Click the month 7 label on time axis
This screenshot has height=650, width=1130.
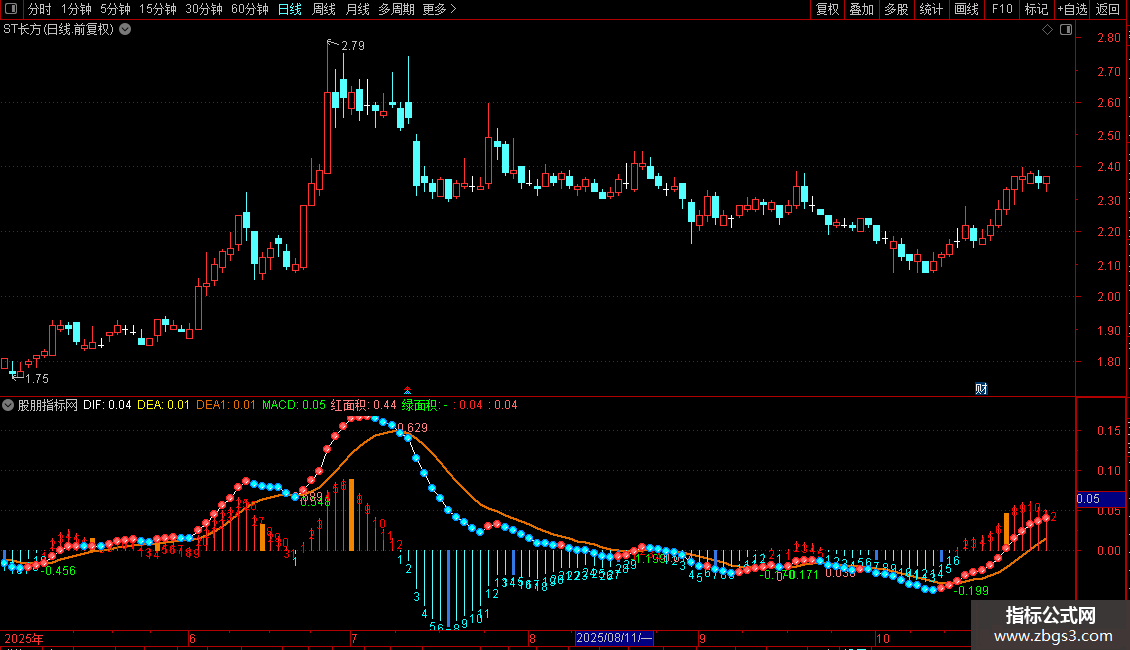point(354,638)
